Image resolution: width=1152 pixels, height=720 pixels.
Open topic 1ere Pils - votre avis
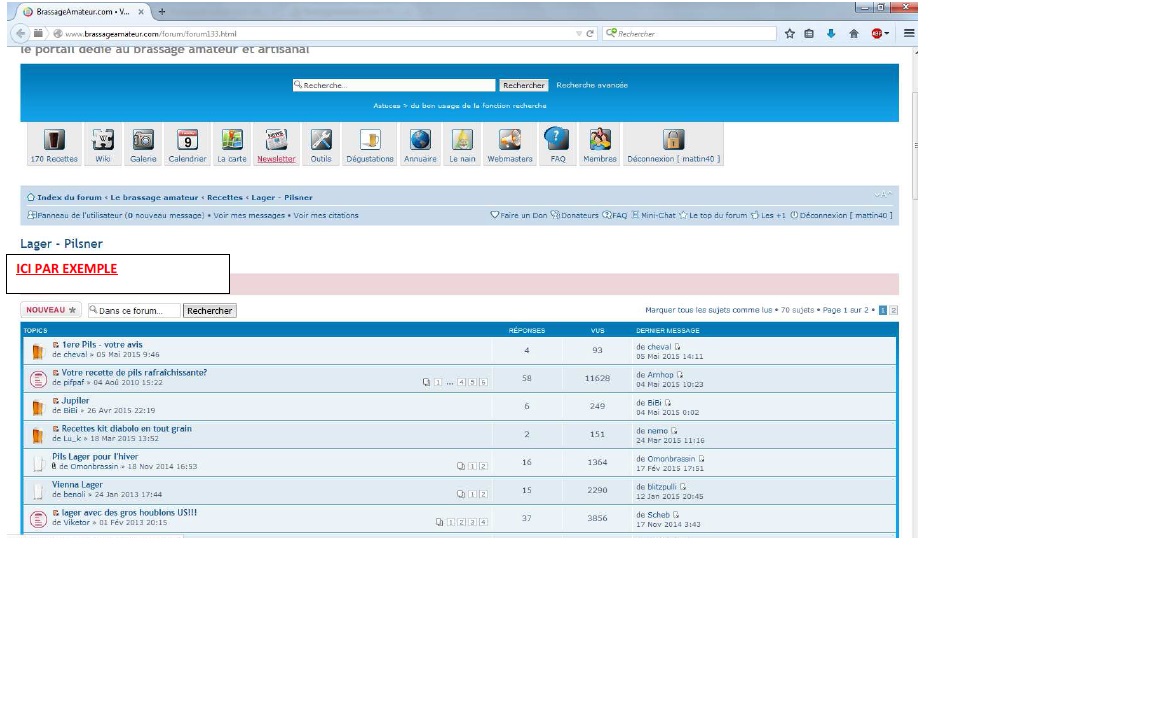coord(102,344)
